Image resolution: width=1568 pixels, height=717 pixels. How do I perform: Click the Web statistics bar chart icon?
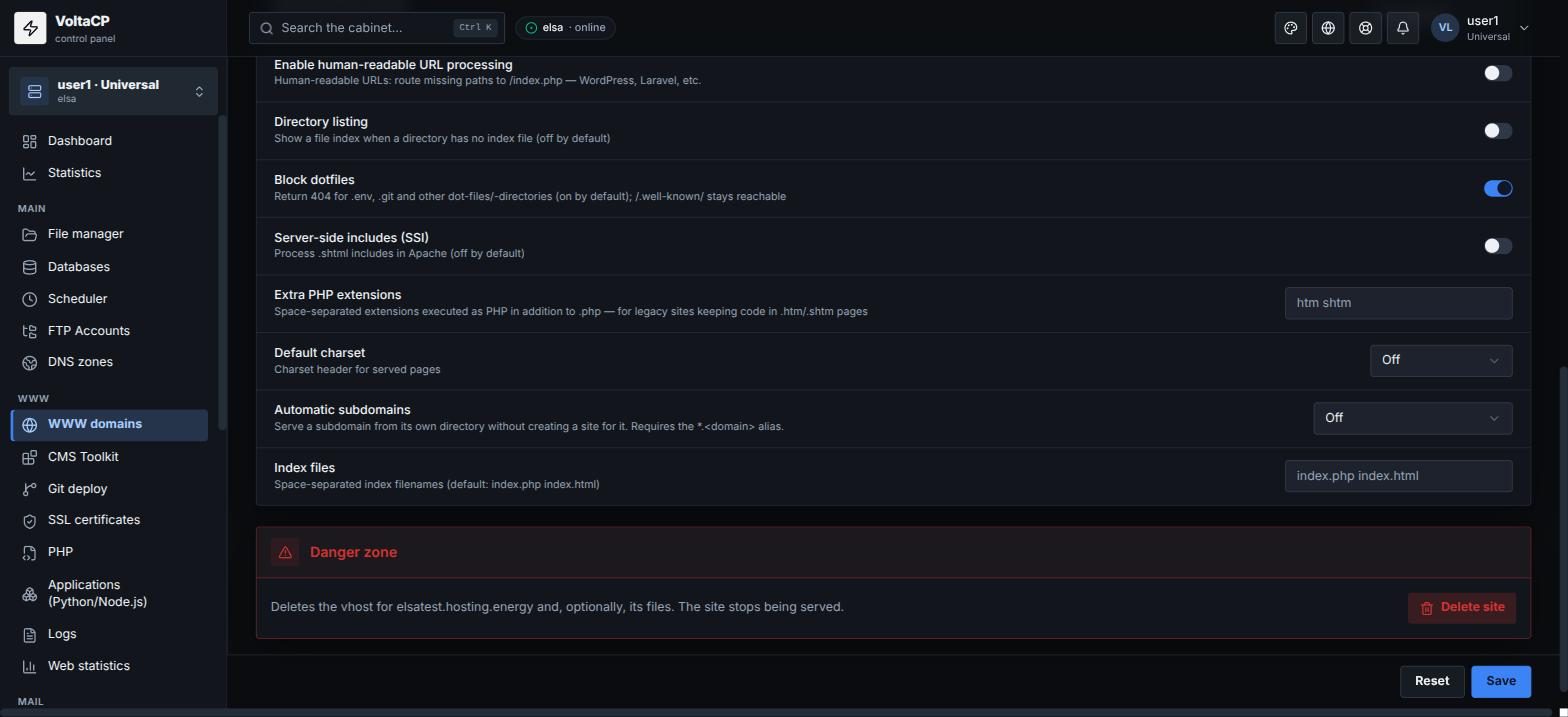coord(30,666)
